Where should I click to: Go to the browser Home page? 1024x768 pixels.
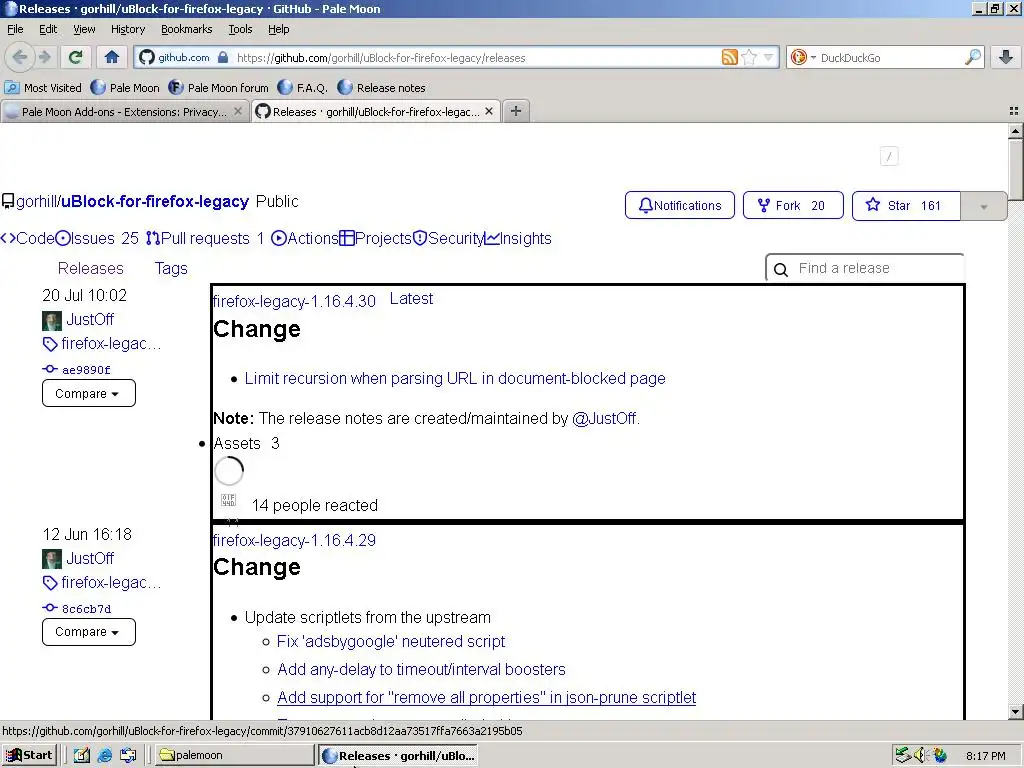coord(112,57)
